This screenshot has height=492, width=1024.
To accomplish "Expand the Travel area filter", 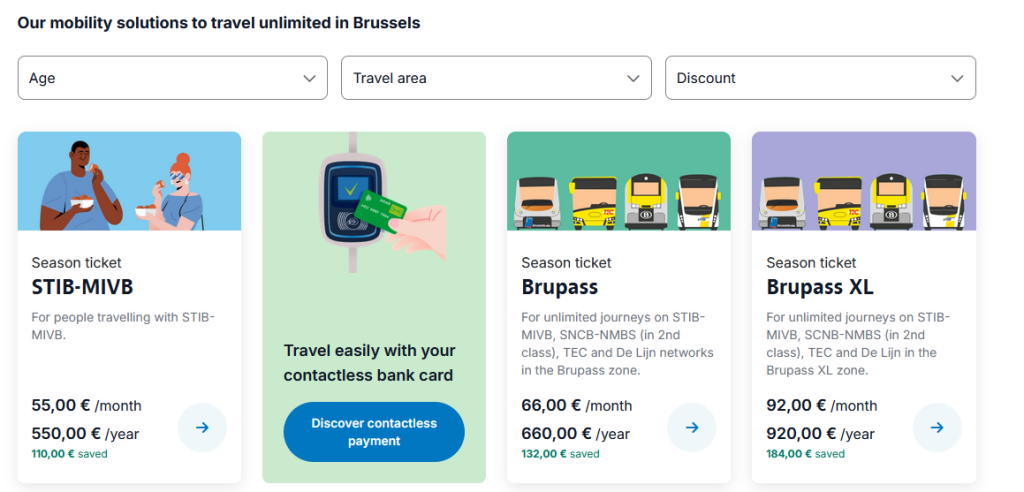I will [496, 78].
